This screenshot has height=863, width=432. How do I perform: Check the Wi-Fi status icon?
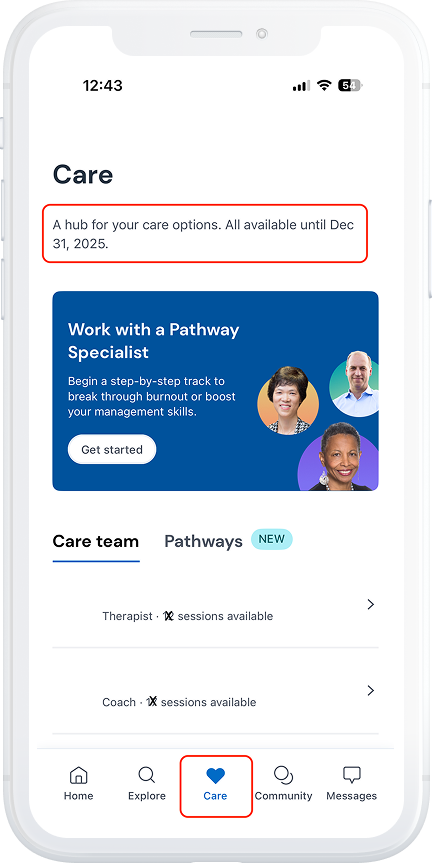coord(324,85)
